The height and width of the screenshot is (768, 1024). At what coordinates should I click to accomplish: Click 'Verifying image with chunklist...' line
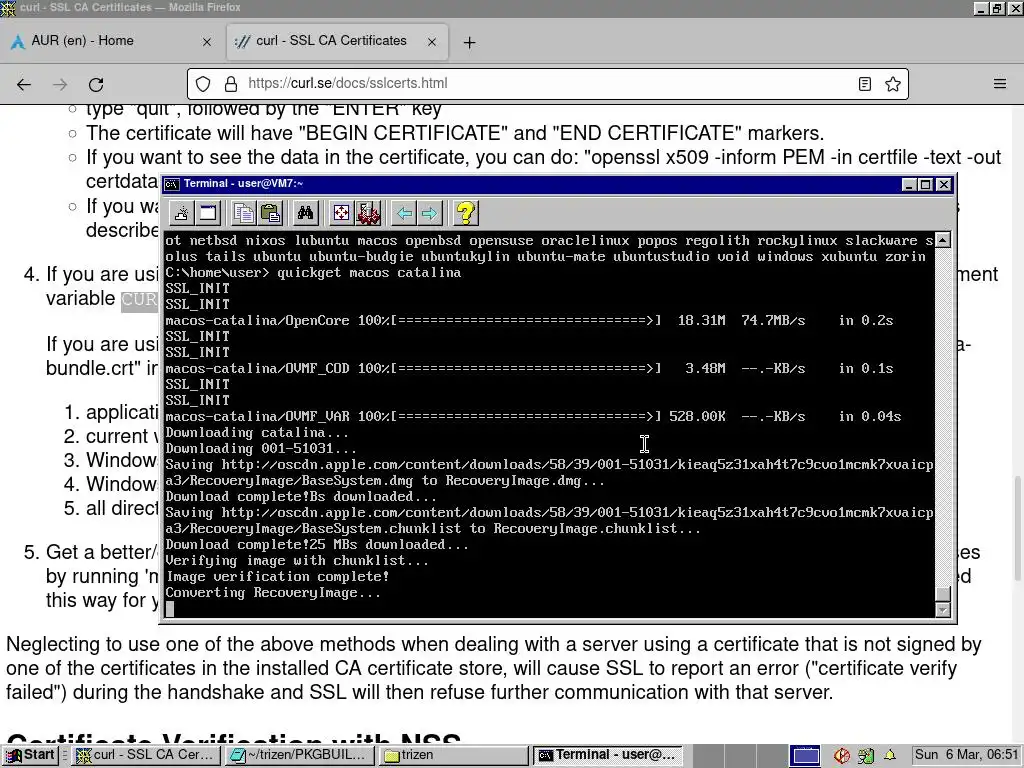coord(297,560)
